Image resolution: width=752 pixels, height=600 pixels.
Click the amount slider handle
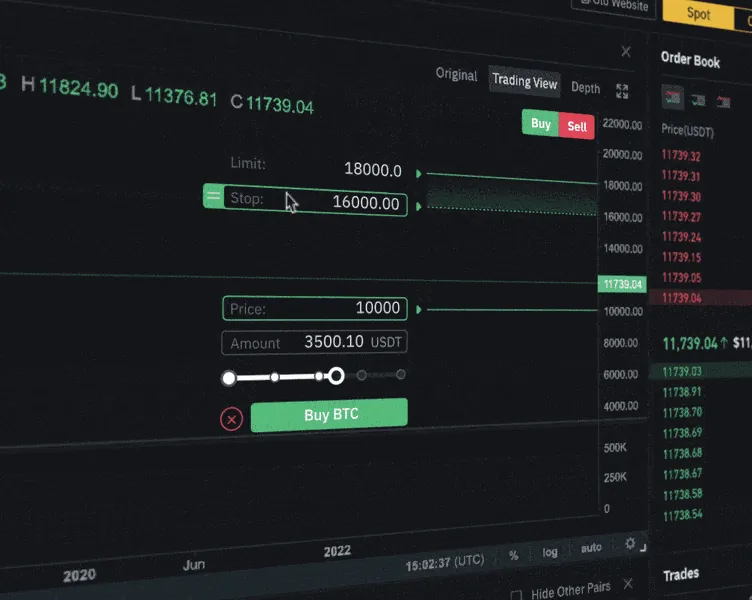(336, 376)
